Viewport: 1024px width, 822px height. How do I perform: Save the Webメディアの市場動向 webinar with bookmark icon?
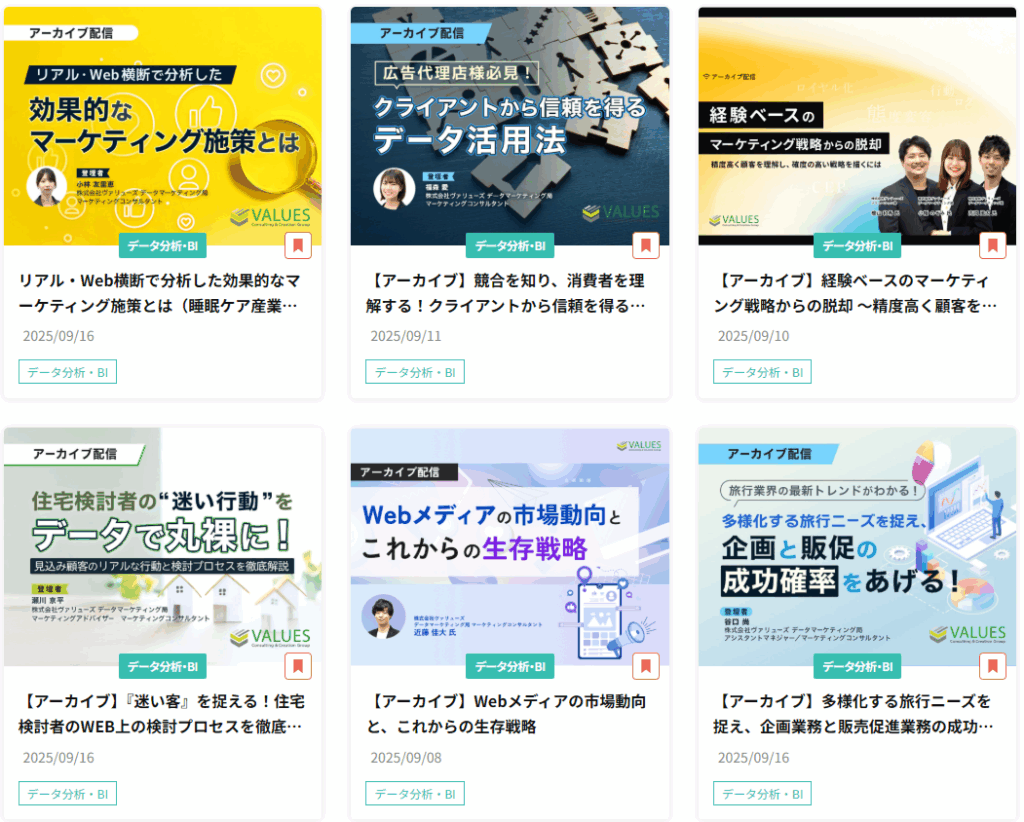click(x=645, y=666)
